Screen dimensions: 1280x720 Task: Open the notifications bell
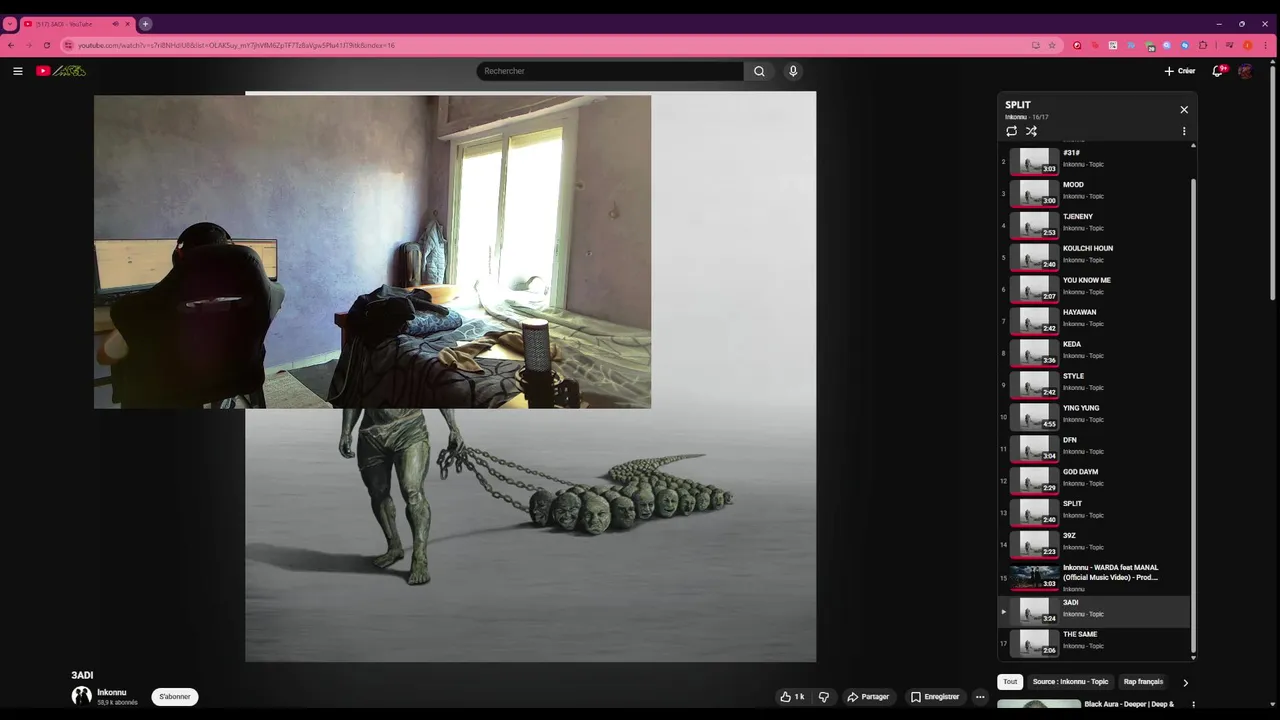[x=1217, y=71]
